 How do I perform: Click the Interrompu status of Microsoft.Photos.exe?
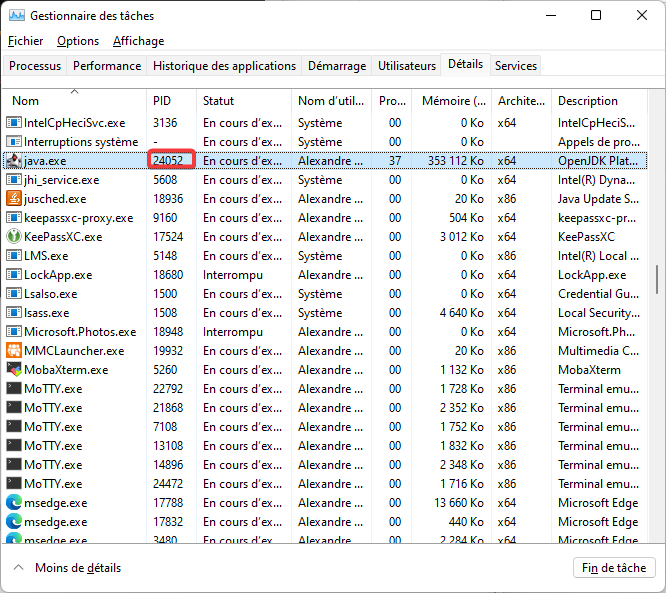(x=233, y=332)
